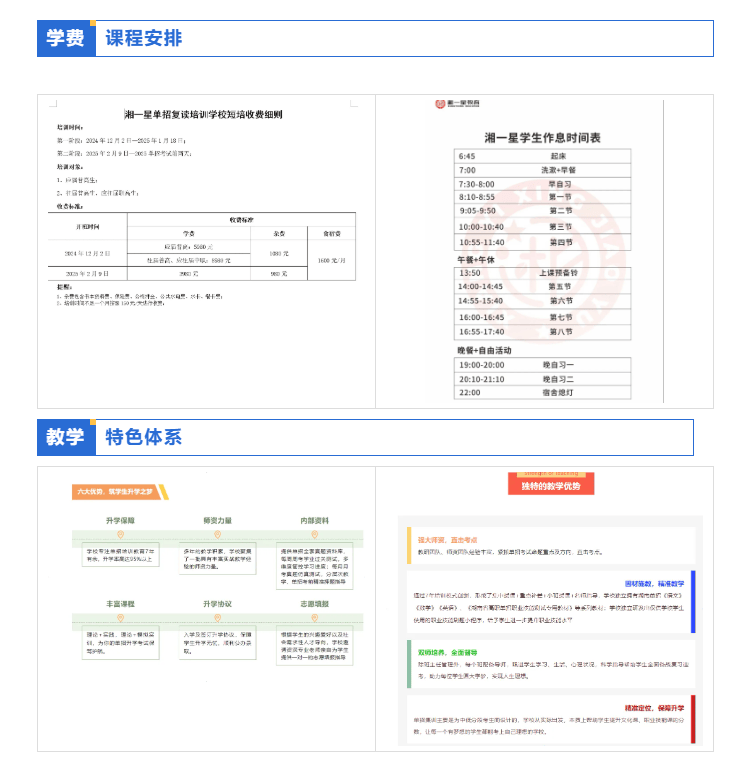
Task: Click the 师资力量 advantage heading
Action: [x=217, y=521]
